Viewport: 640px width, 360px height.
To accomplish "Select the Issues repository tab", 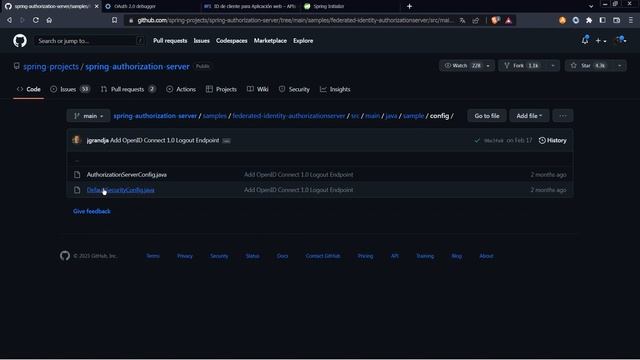I will pos(69,89).
